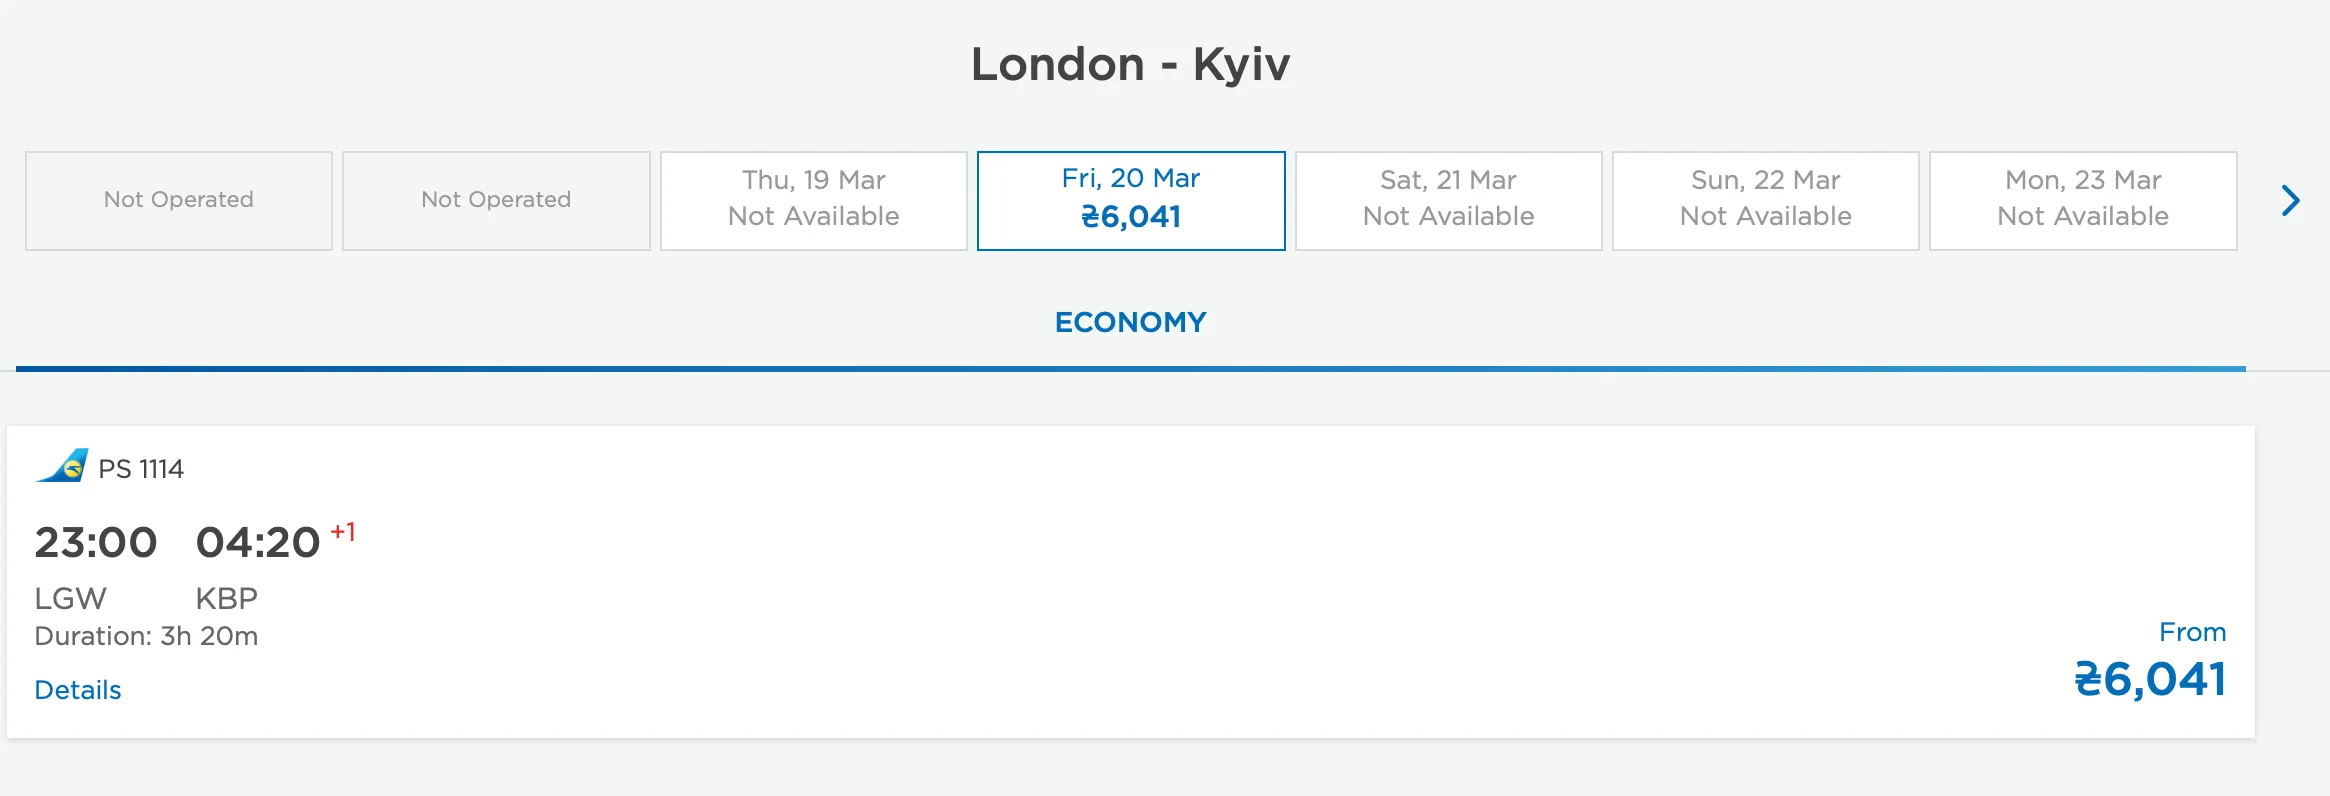The height and width of the screenshot is (796, 2330).
Task: Click the next dates chevron arrow
Action: tap(2291, 201)
